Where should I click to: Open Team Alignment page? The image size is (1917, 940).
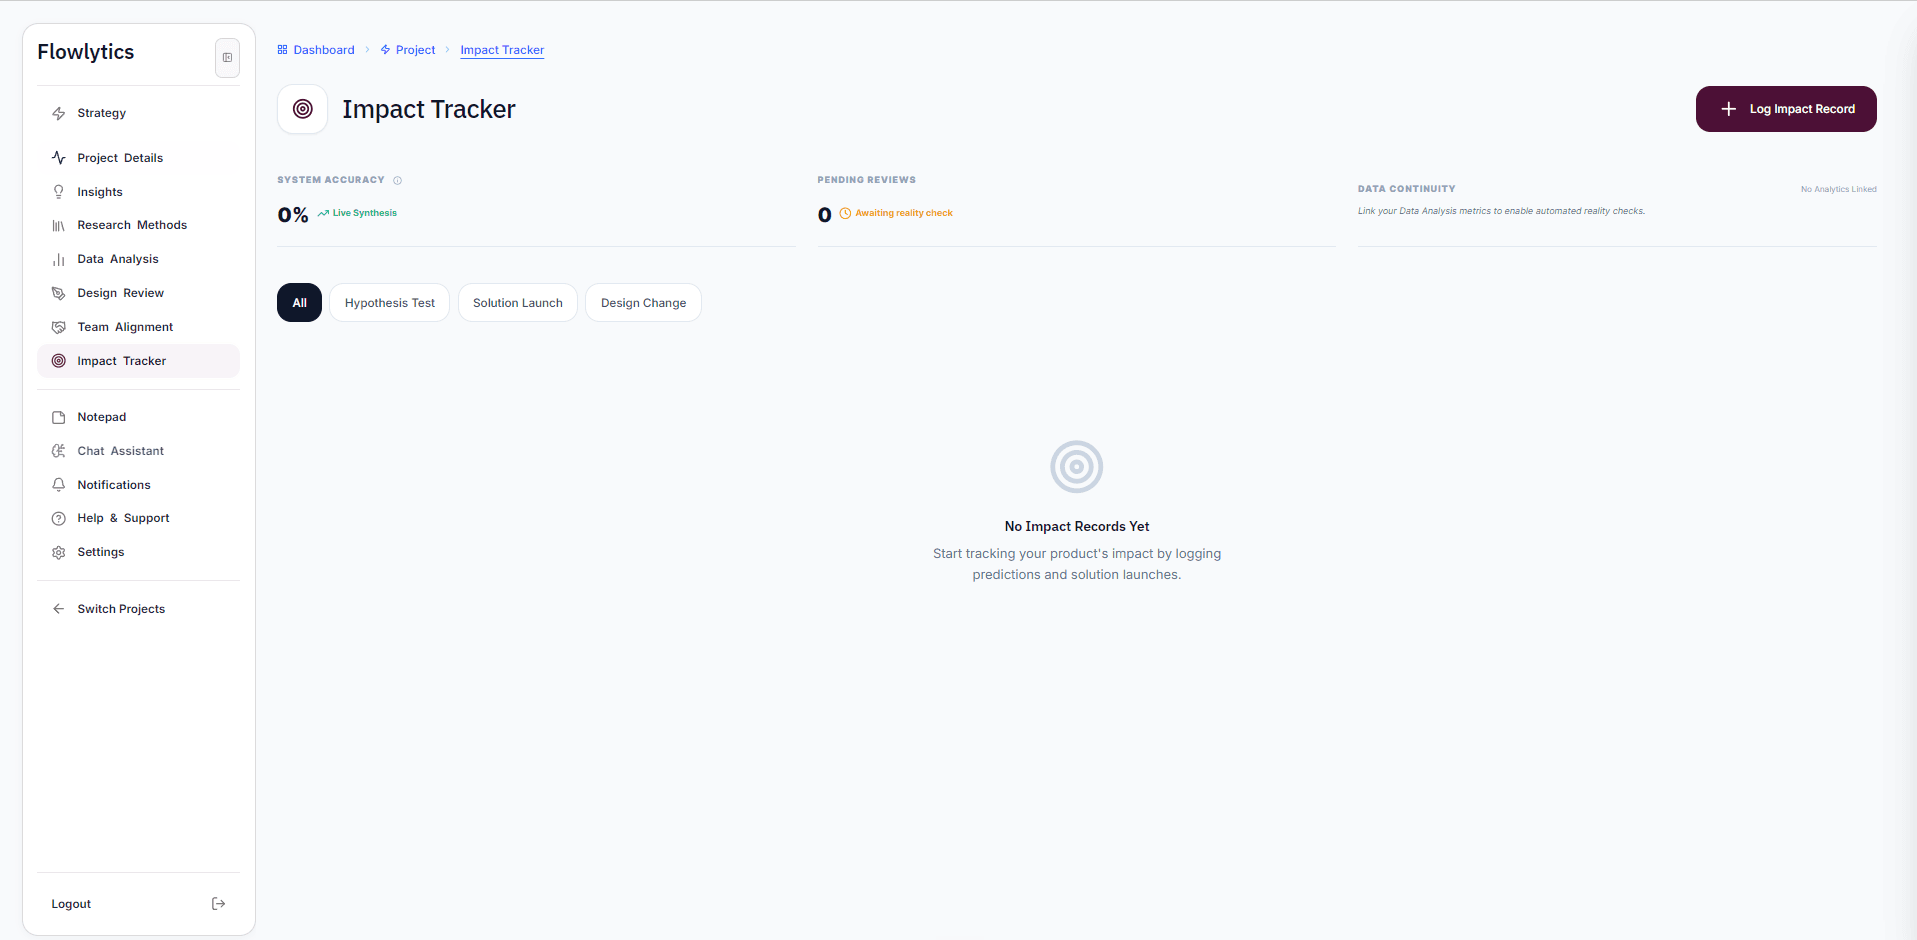(x=138, y=327)
